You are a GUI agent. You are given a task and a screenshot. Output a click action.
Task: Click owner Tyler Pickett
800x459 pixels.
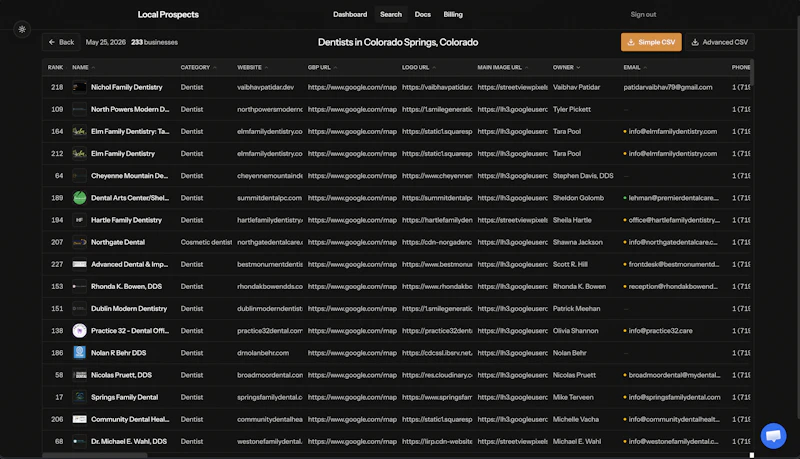click(572, 109)
